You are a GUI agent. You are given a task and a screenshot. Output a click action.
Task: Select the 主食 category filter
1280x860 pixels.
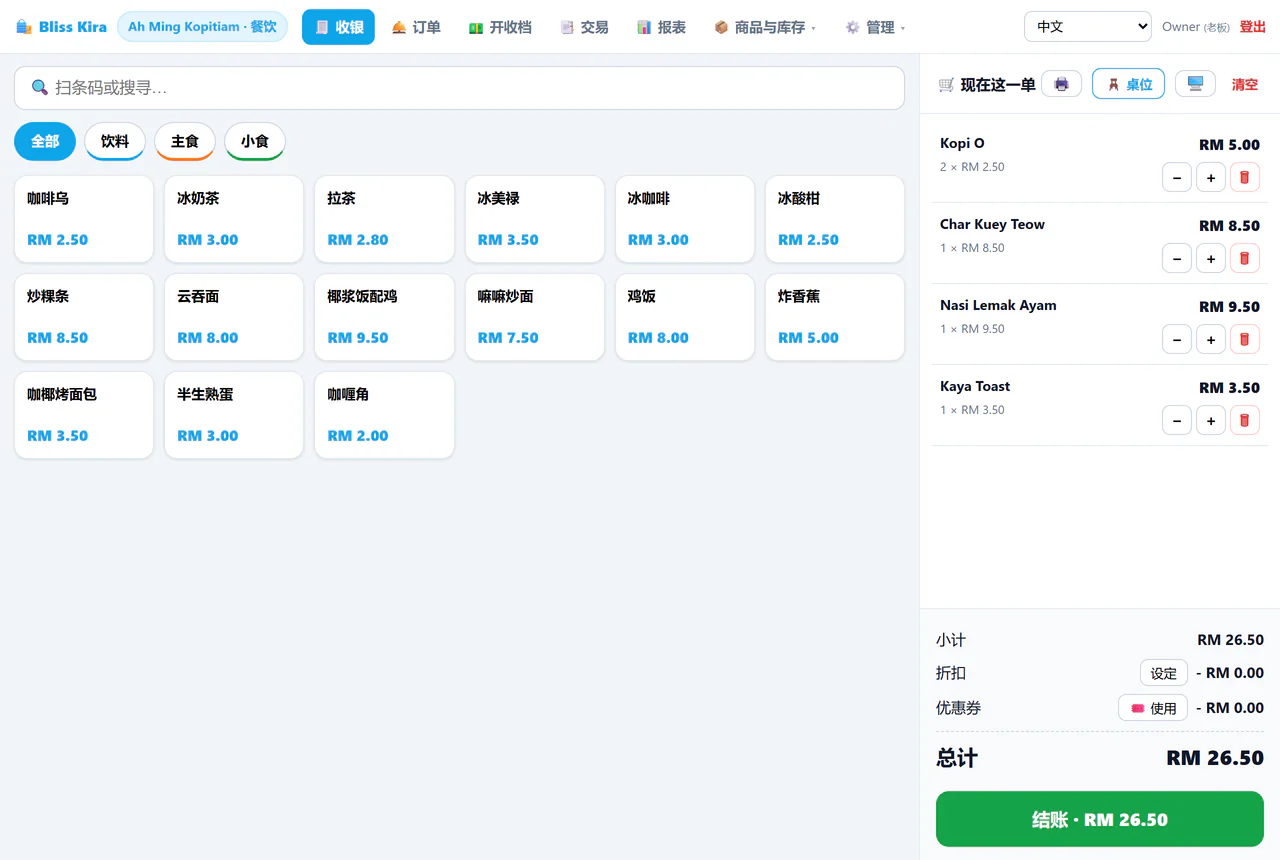point(185,142)
